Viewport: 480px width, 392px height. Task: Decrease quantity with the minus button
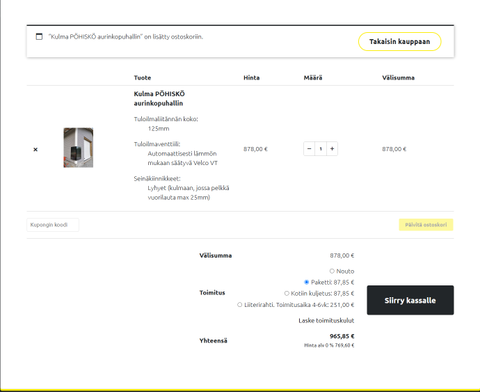[309, 149]
